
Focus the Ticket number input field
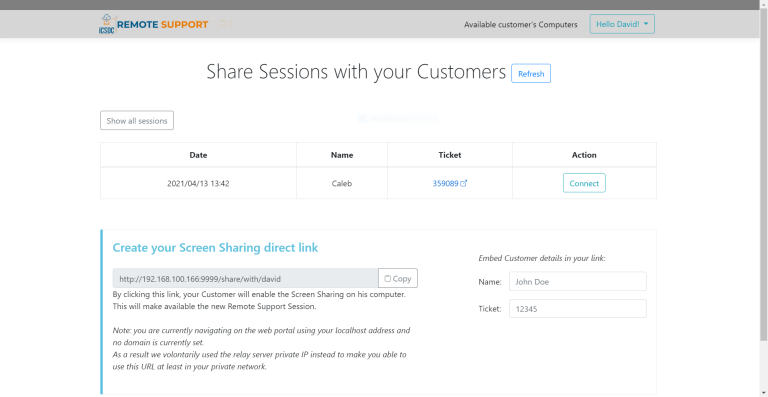coord(577,309)
